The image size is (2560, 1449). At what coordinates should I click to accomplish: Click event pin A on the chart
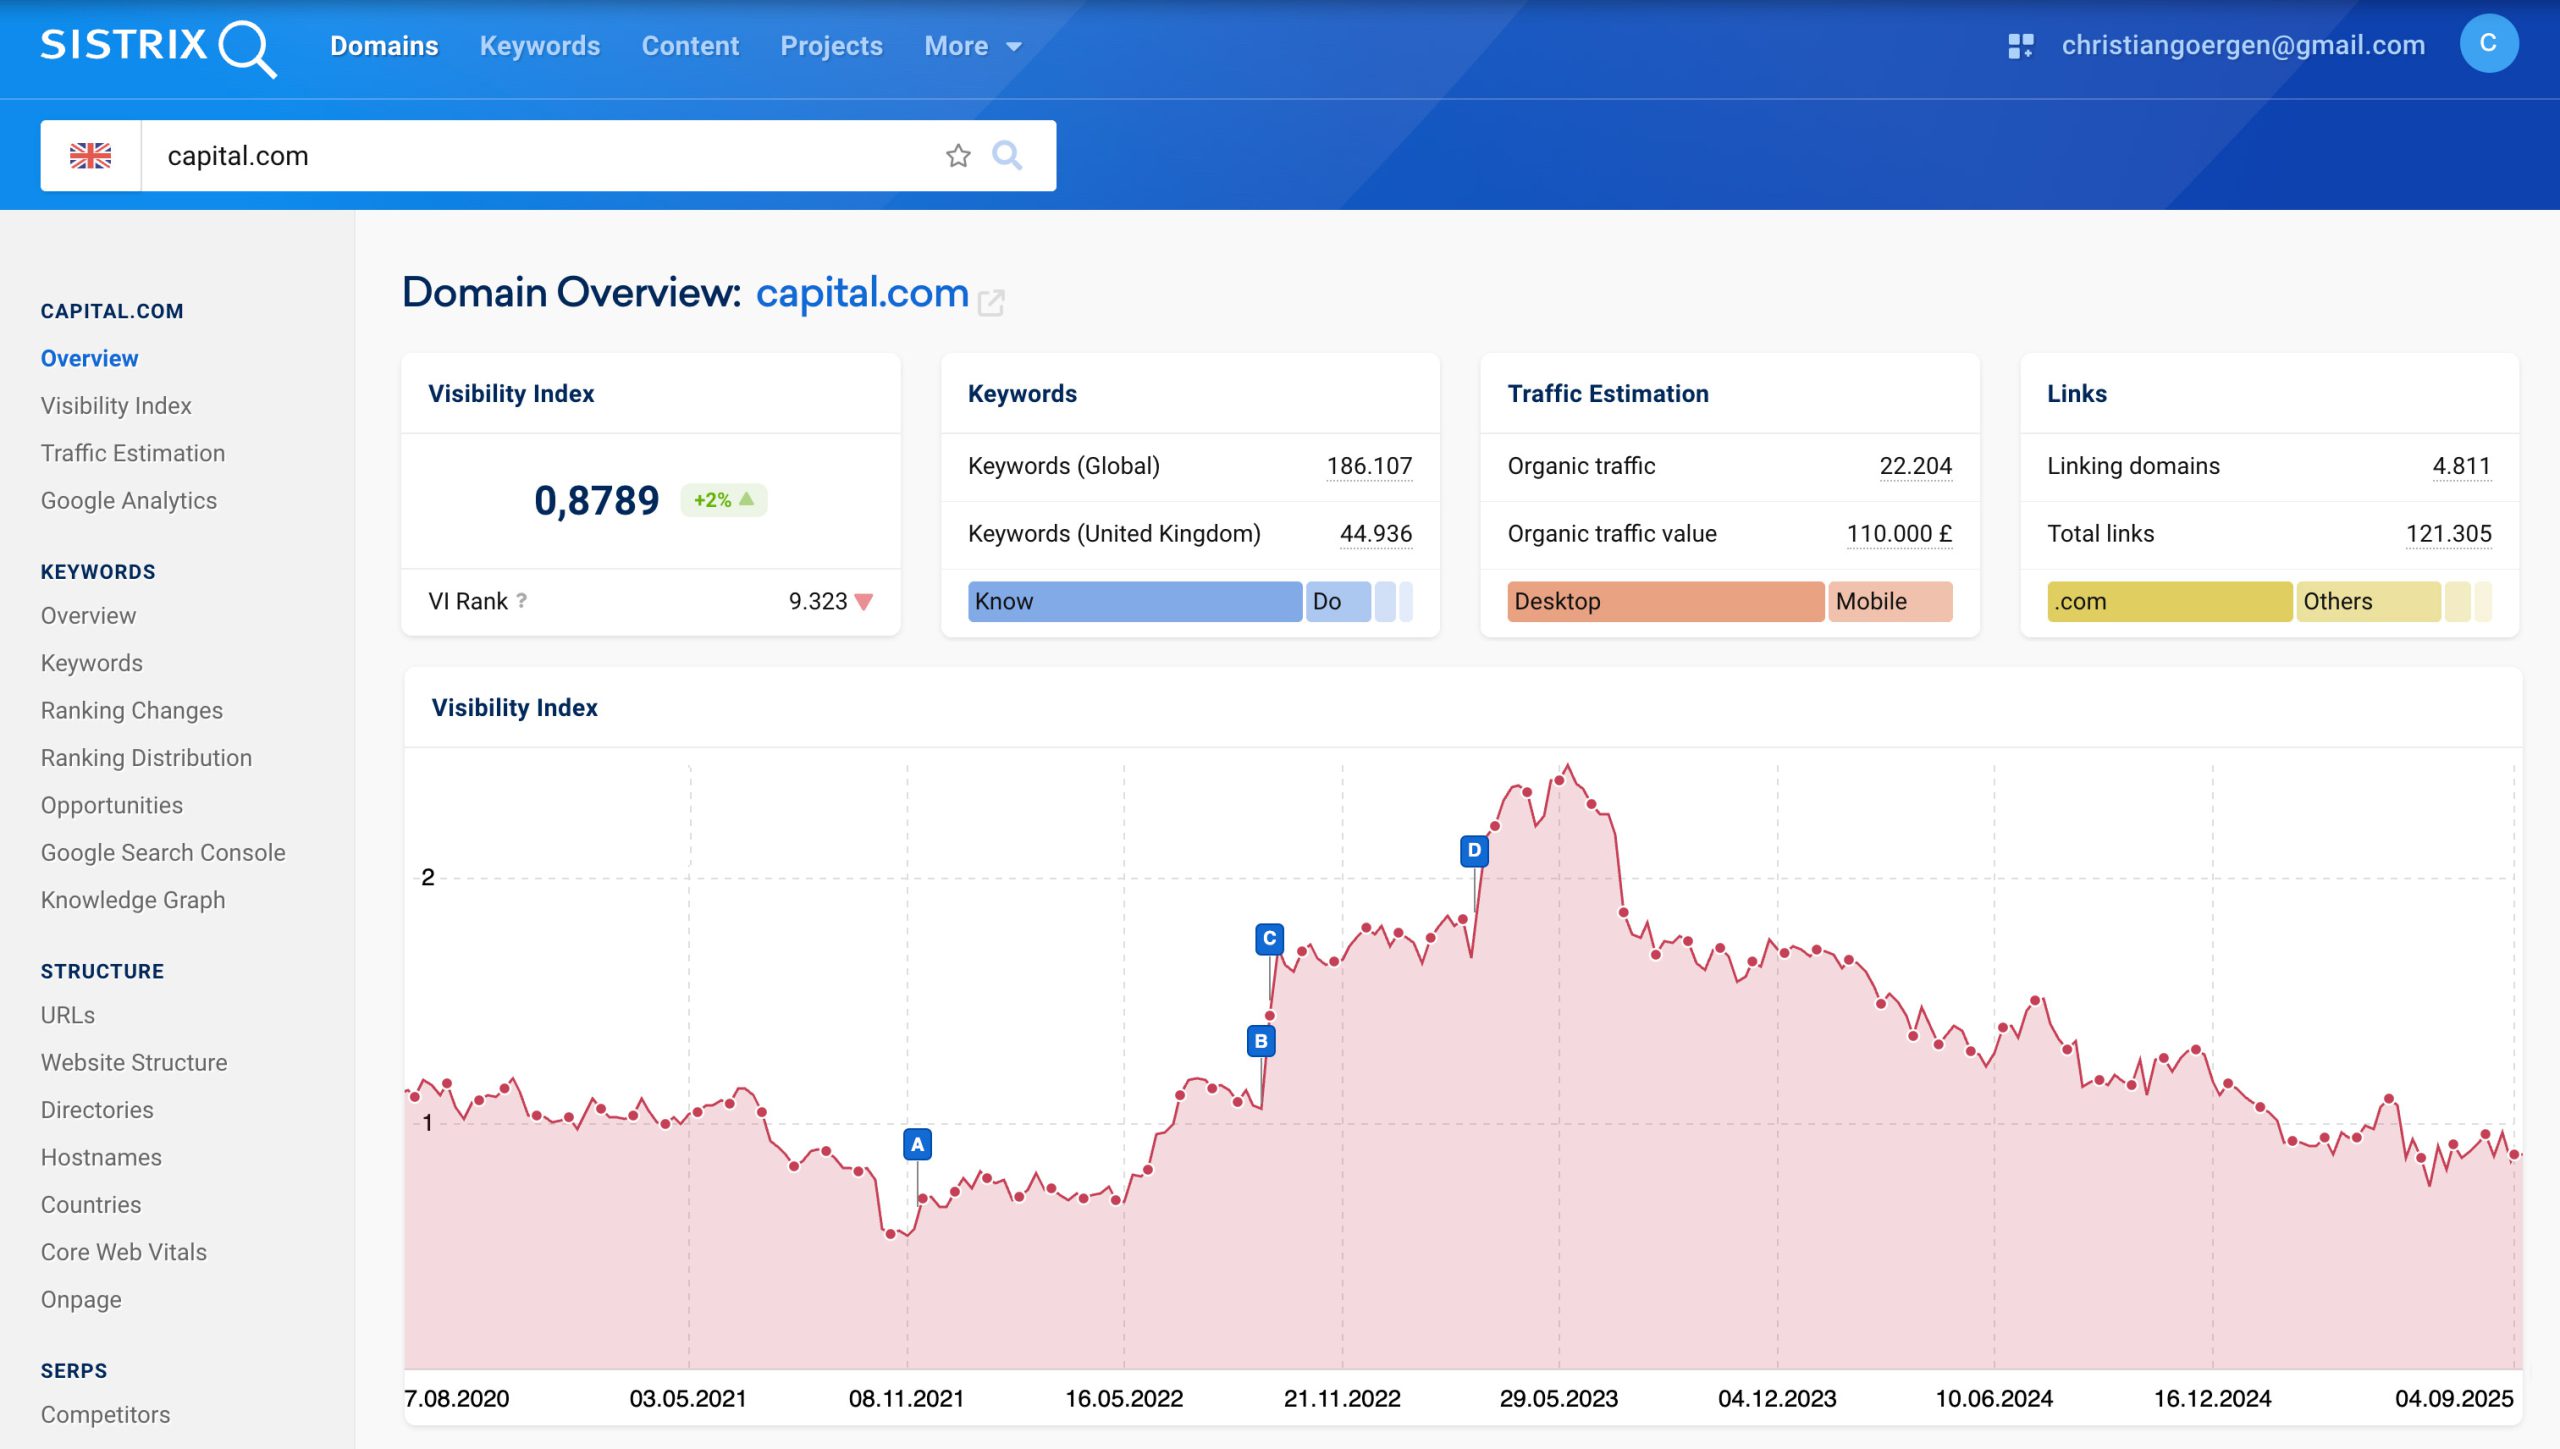click(916, 1144)
